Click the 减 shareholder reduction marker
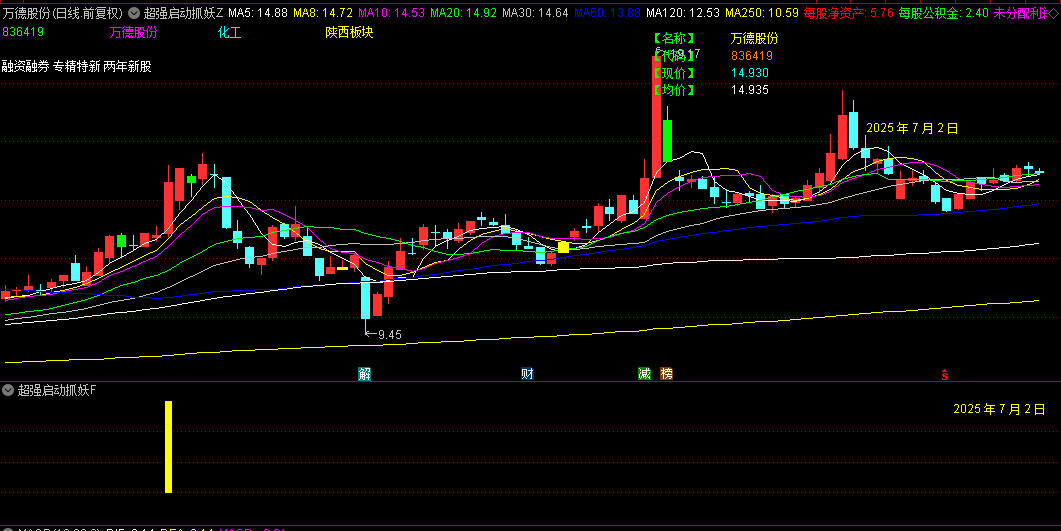 coord(644,373)
